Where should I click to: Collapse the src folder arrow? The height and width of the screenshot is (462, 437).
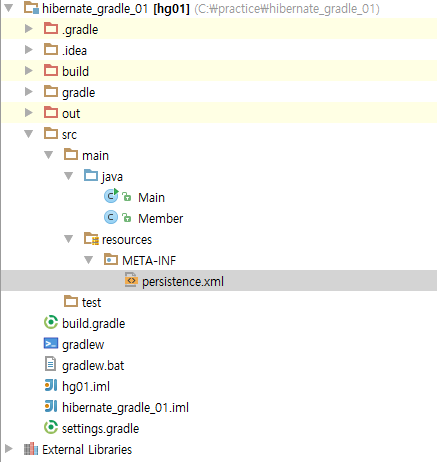tap(29, 134)
